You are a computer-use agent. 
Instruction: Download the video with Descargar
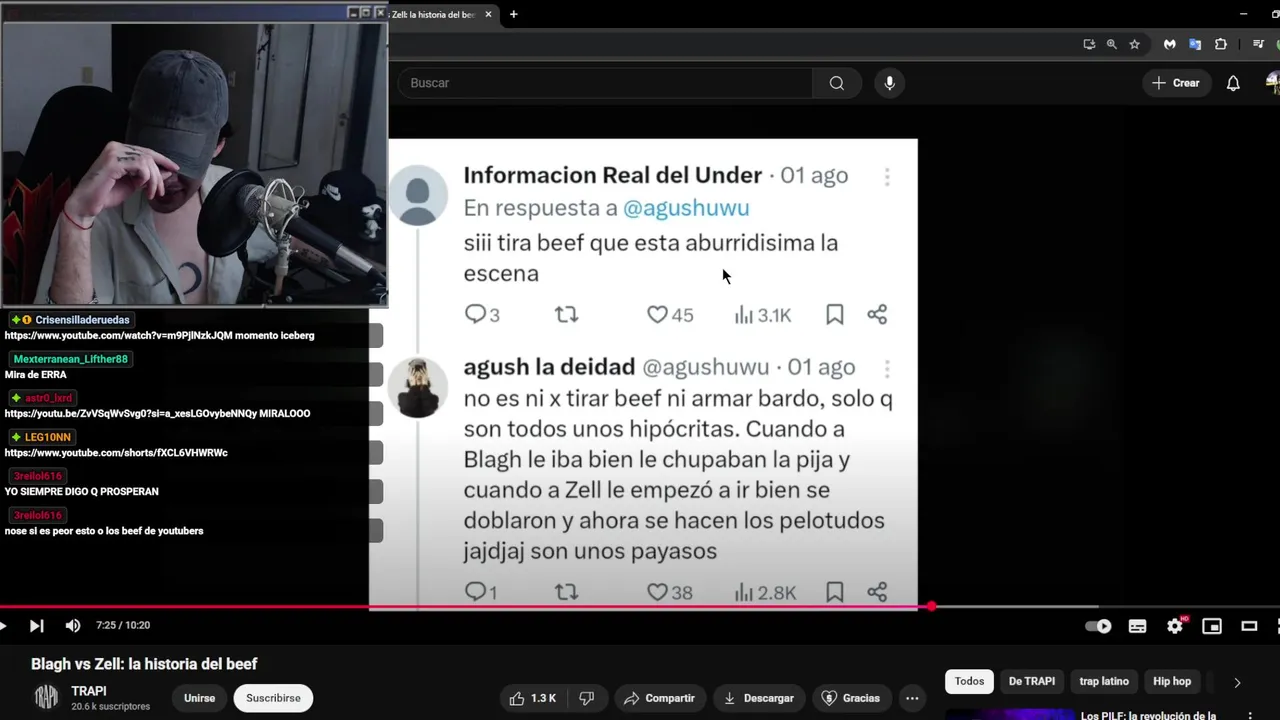pyautogui.click(x=759, y=698)
